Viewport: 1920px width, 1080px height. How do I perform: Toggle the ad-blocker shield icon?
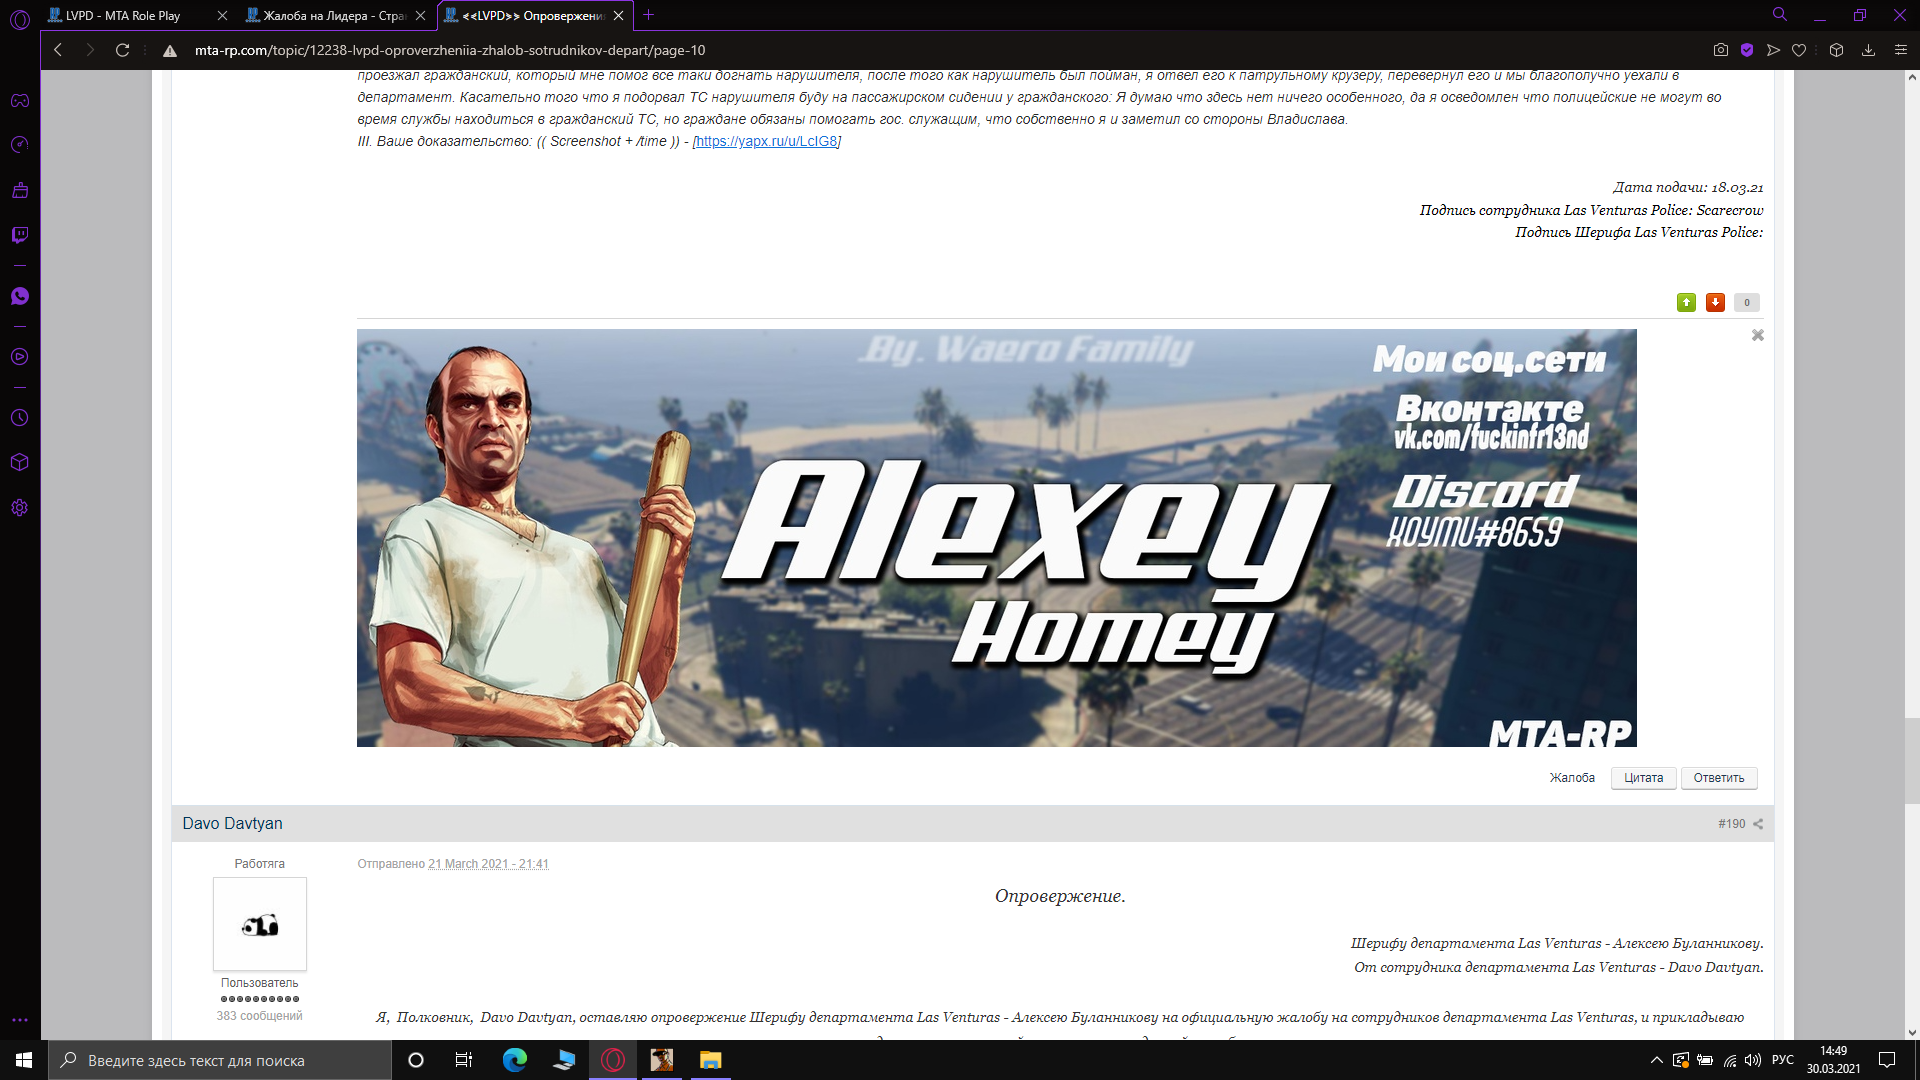1747,50
